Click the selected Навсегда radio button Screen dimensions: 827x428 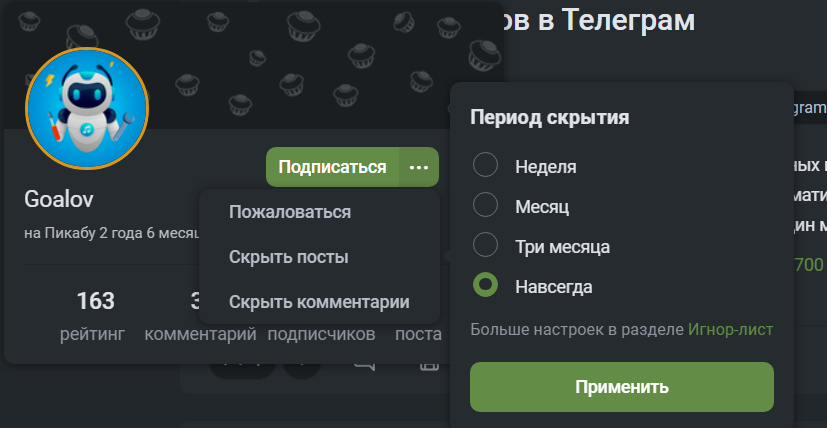tap(485, 285)
